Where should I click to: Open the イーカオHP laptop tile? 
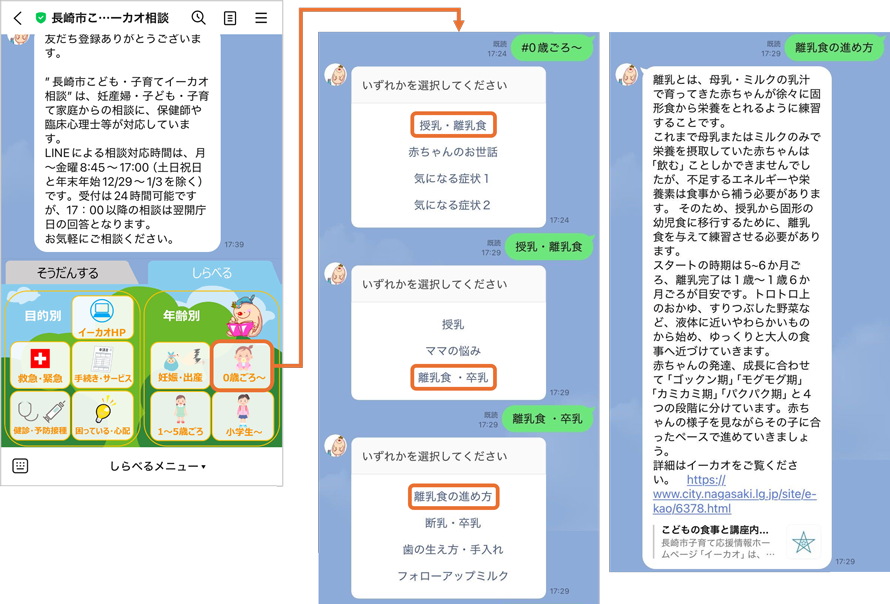tap(102, 317)
